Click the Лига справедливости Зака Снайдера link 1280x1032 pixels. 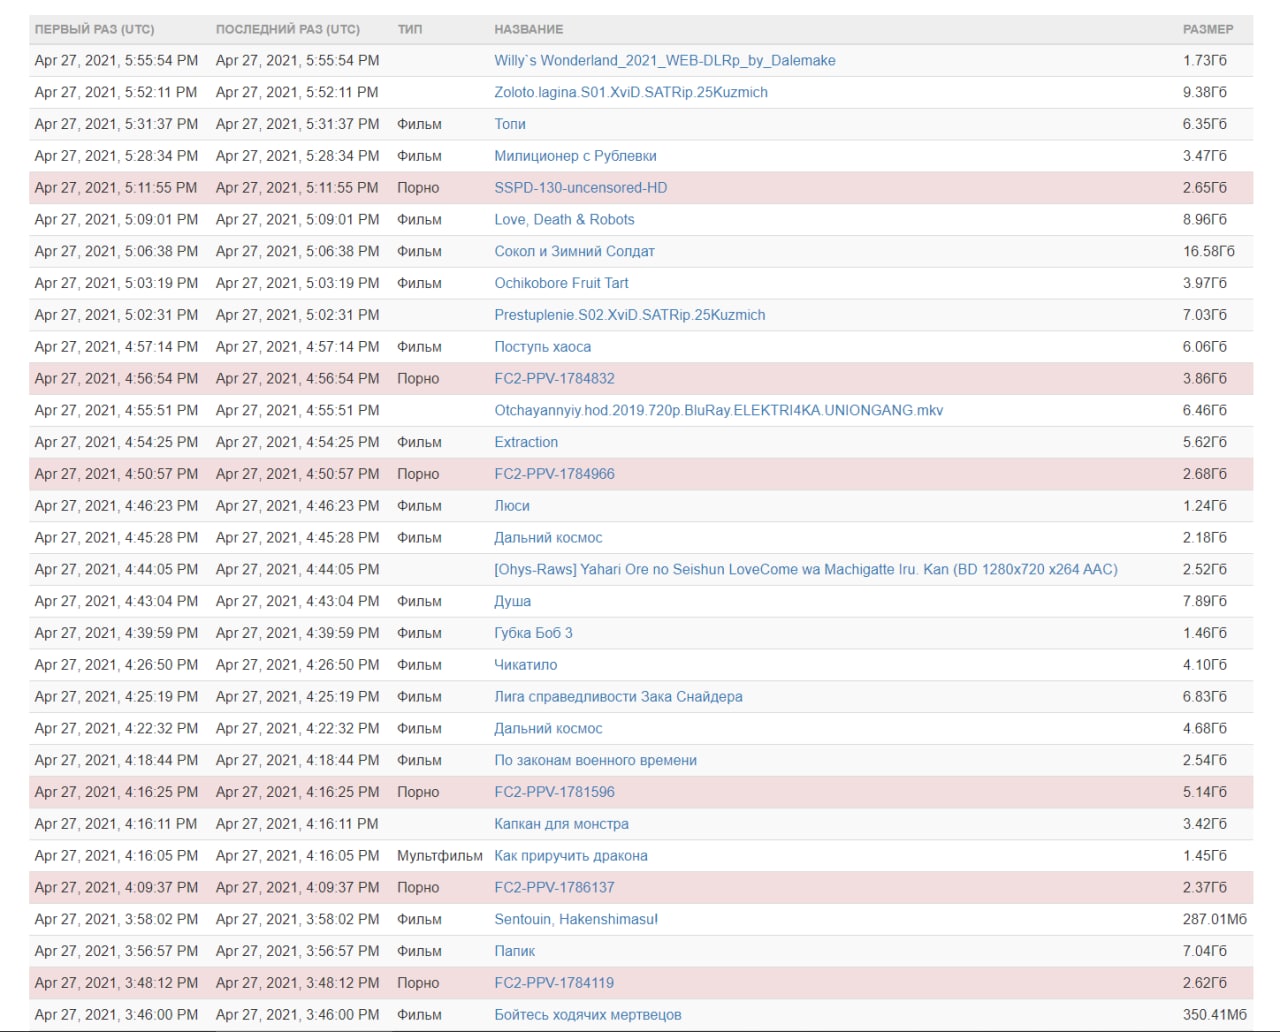[x=618, y=697]
